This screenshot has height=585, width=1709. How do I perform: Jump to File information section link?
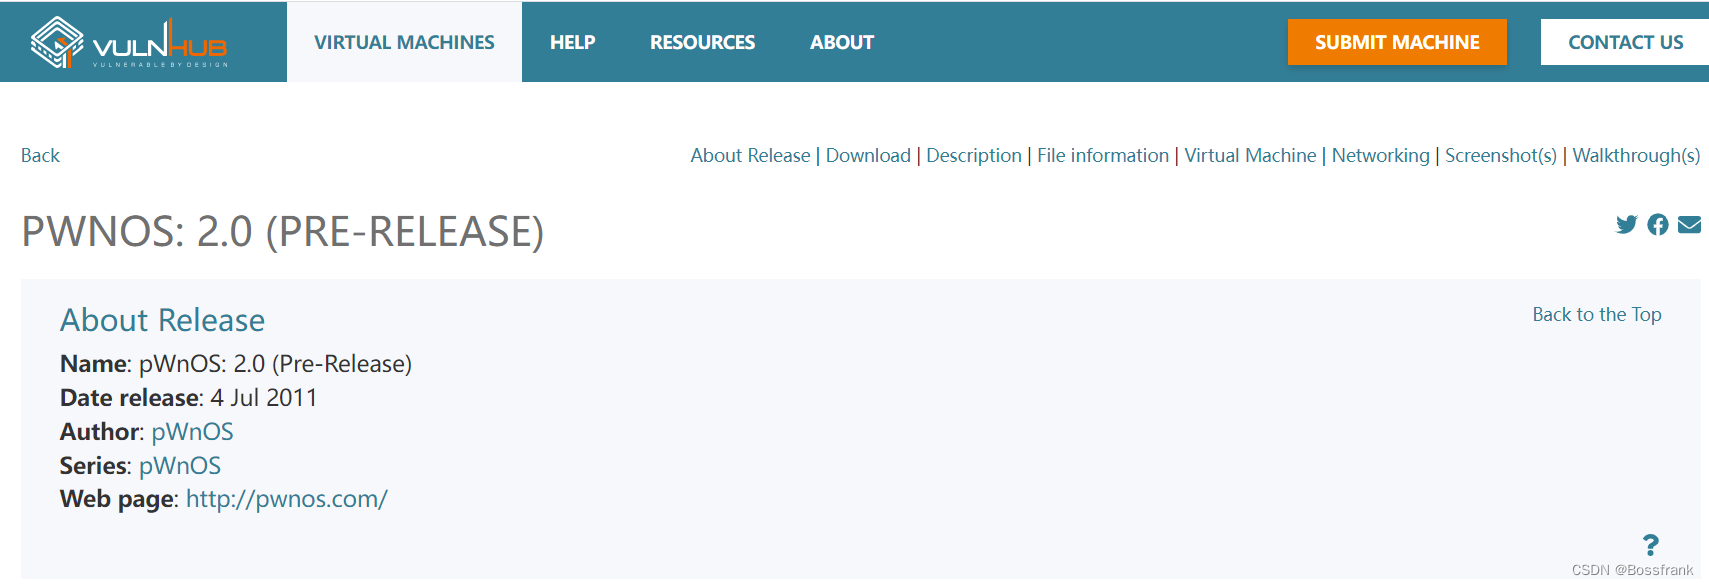click(x=1103, y=155)
